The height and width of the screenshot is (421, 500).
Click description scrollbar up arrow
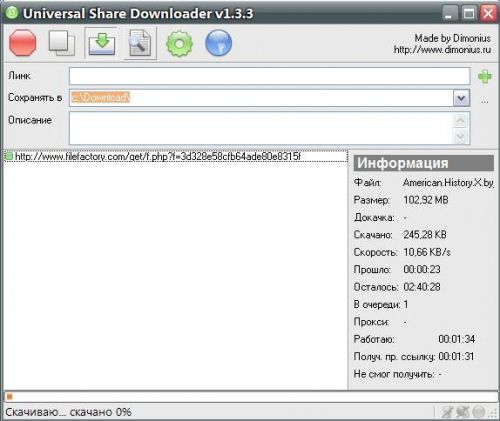pyautogui.click(x=461, y=120)
